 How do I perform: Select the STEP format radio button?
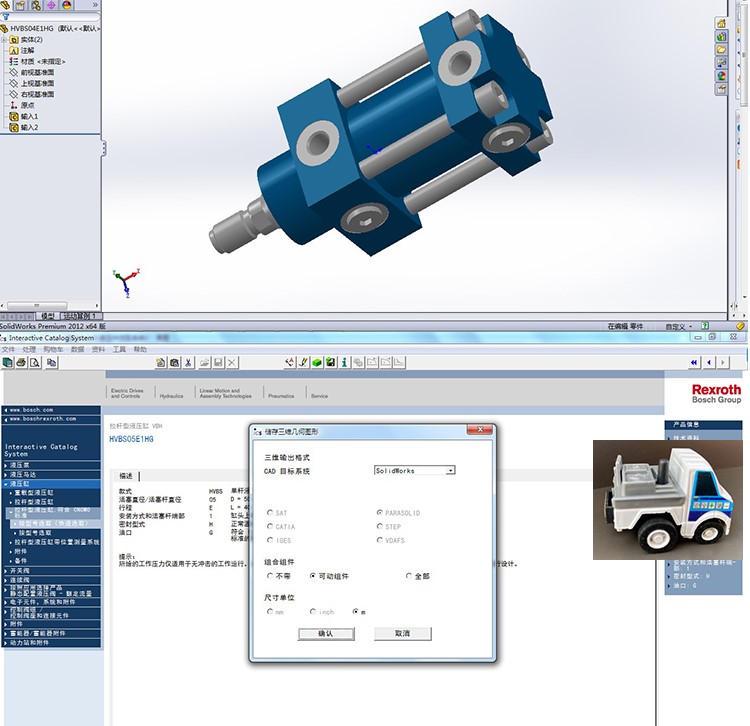click(x=379, y=526)
